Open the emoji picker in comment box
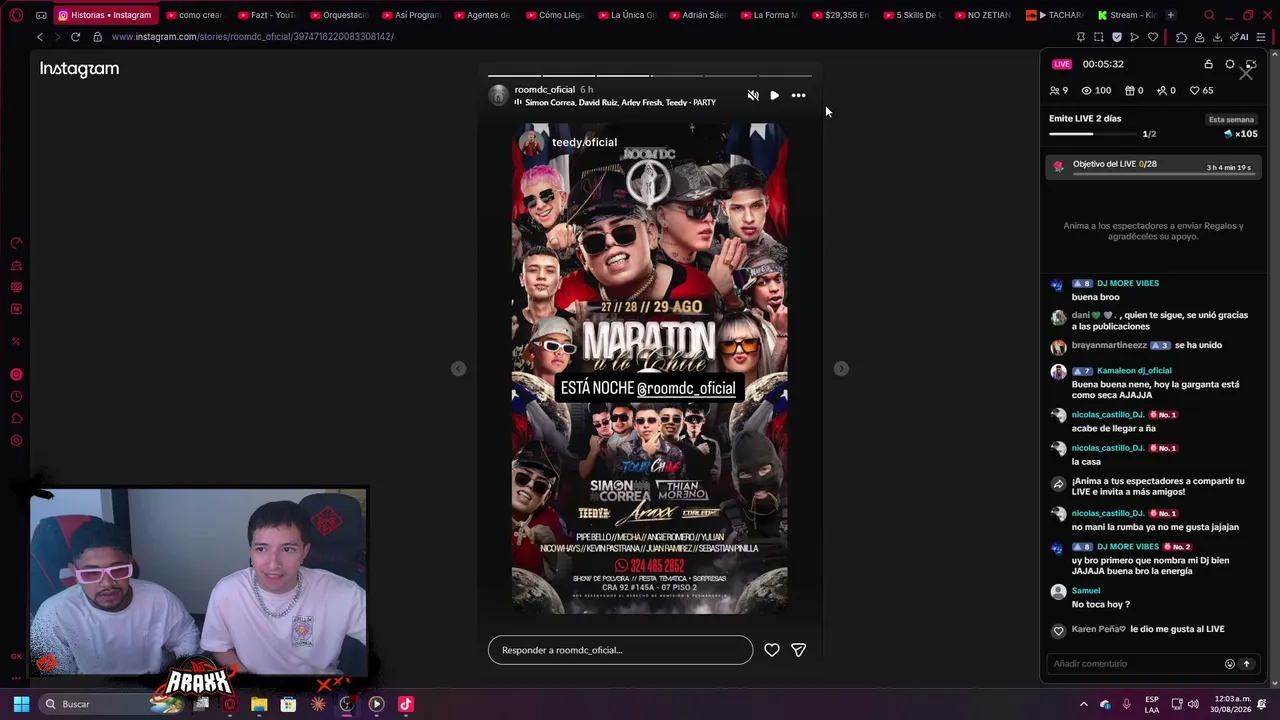 1230,664
